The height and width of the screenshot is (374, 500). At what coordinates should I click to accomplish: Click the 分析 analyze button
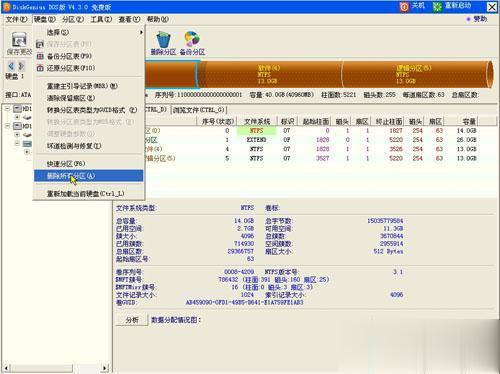(132, 320)
